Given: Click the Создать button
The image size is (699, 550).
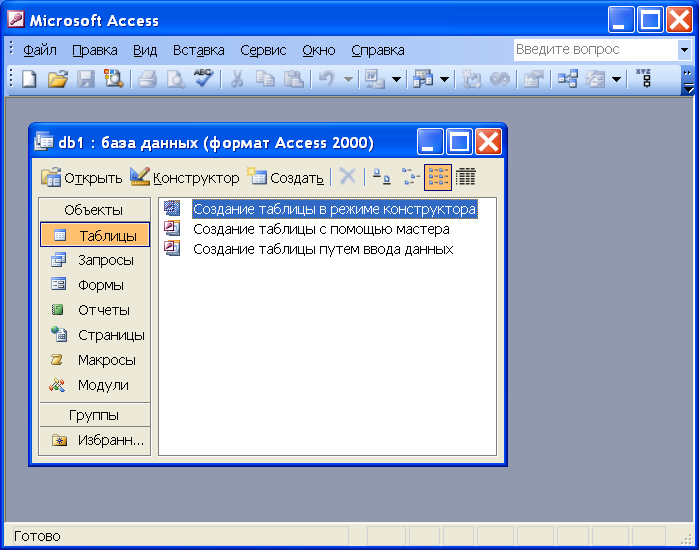Looking at the screenshot, I should (285, 177).
